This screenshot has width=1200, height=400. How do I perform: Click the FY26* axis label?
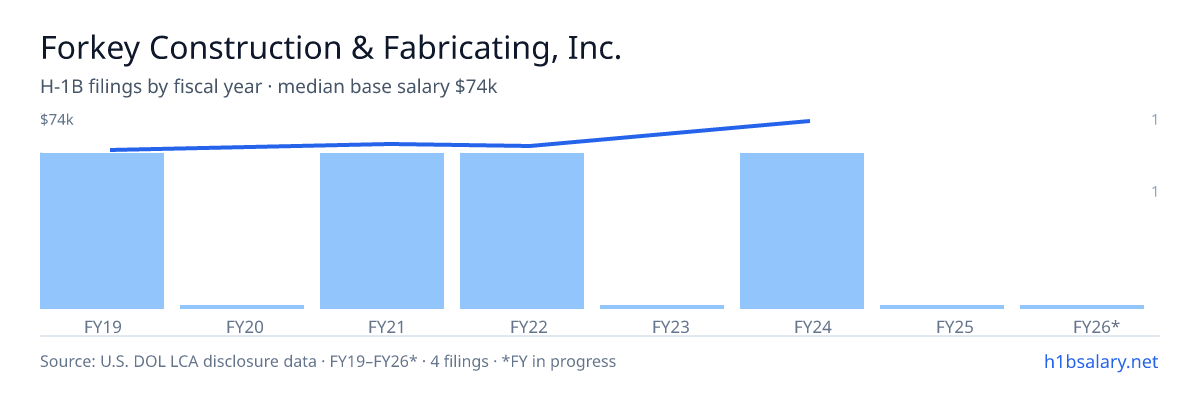point(1096,326)
